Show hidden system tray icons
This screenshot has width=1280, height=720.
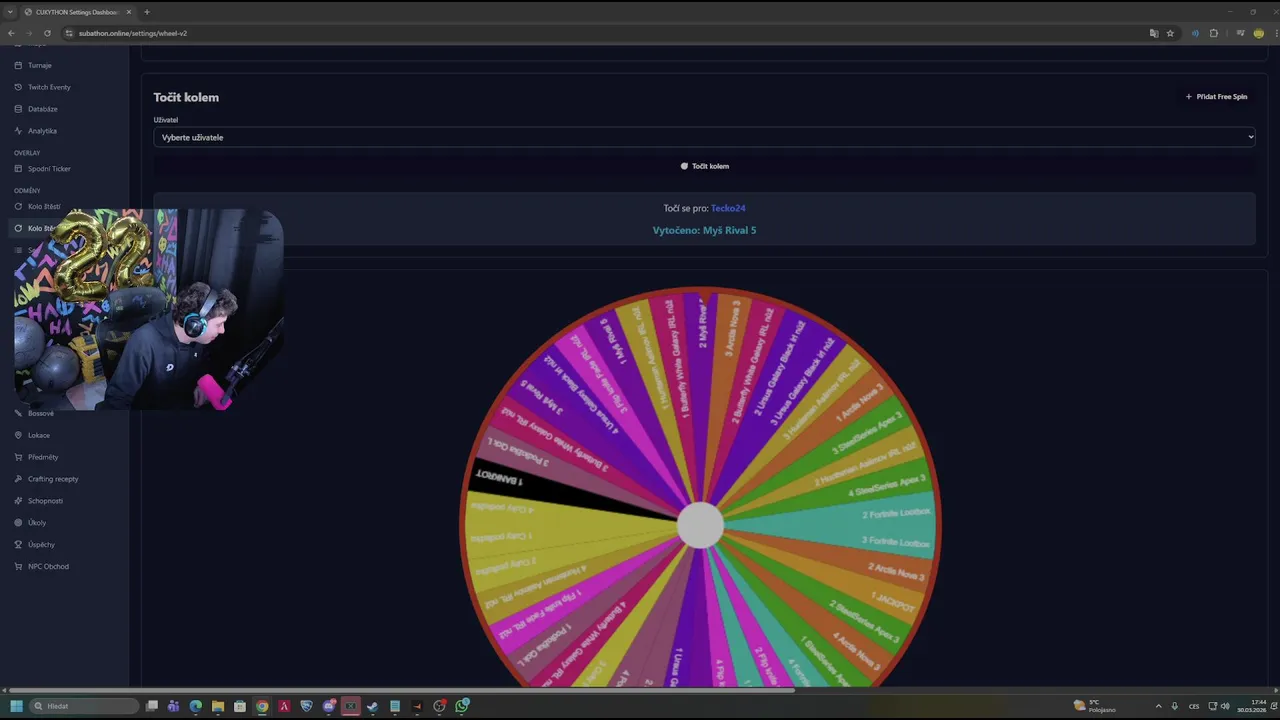[1159, 706]
